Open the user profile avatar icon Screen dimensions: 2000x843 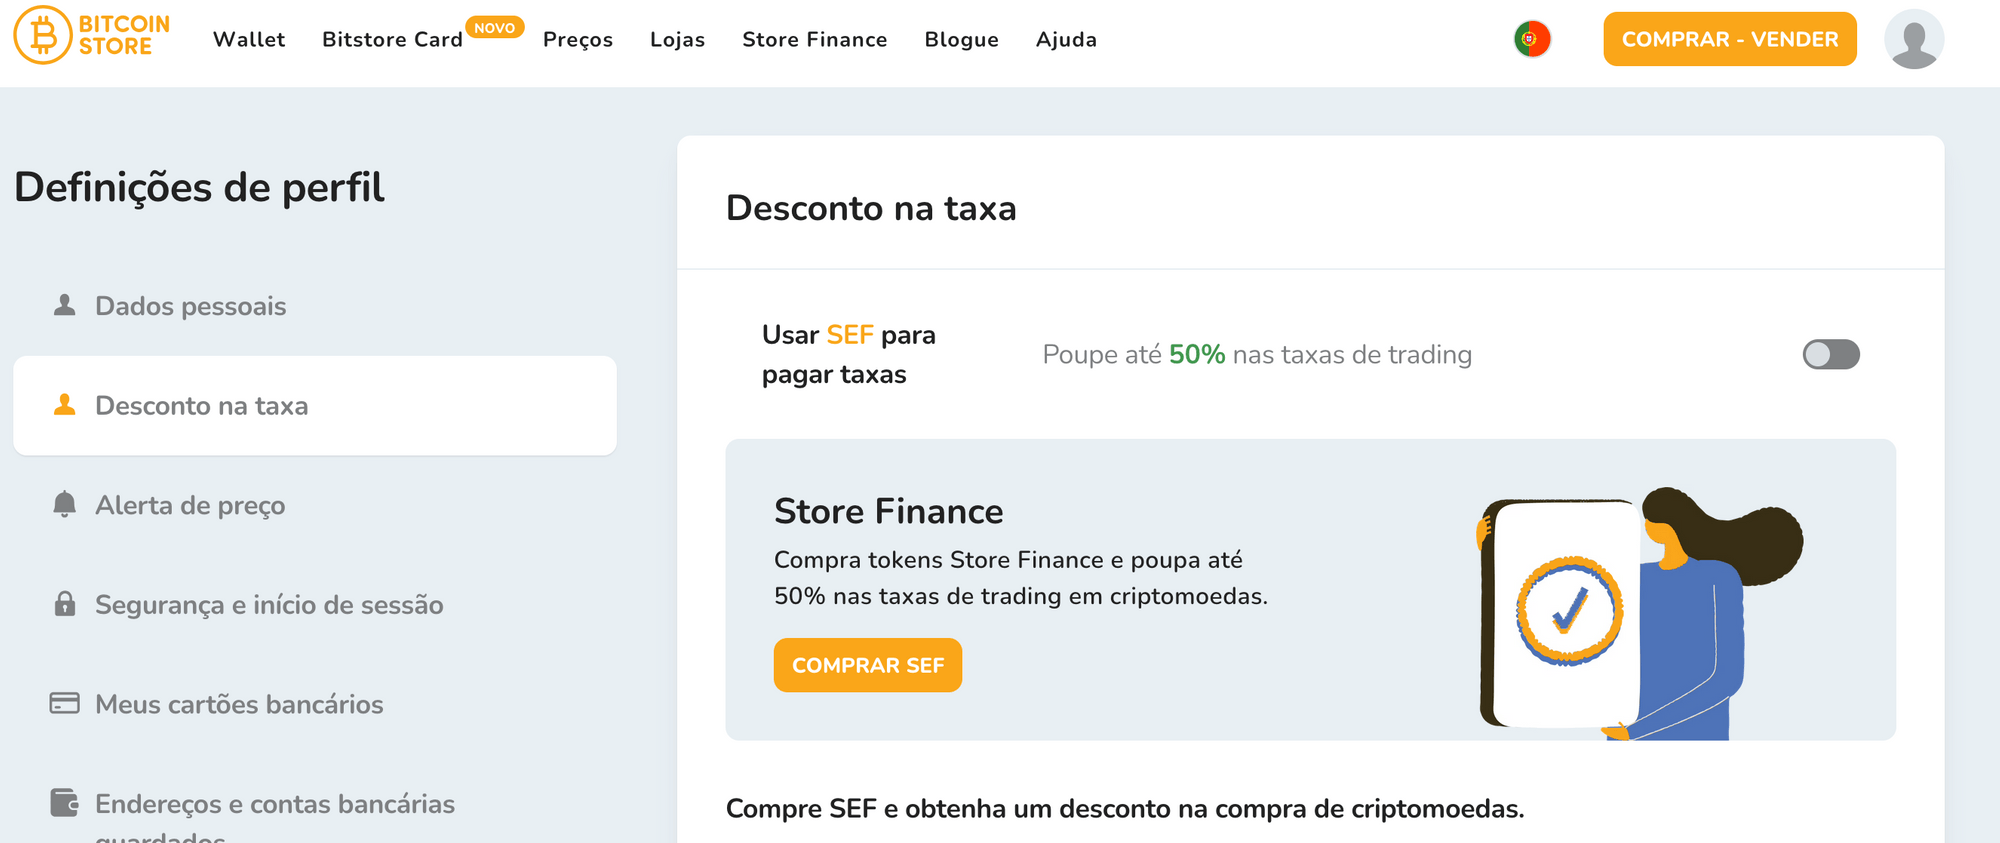(x=1913, y=40)
